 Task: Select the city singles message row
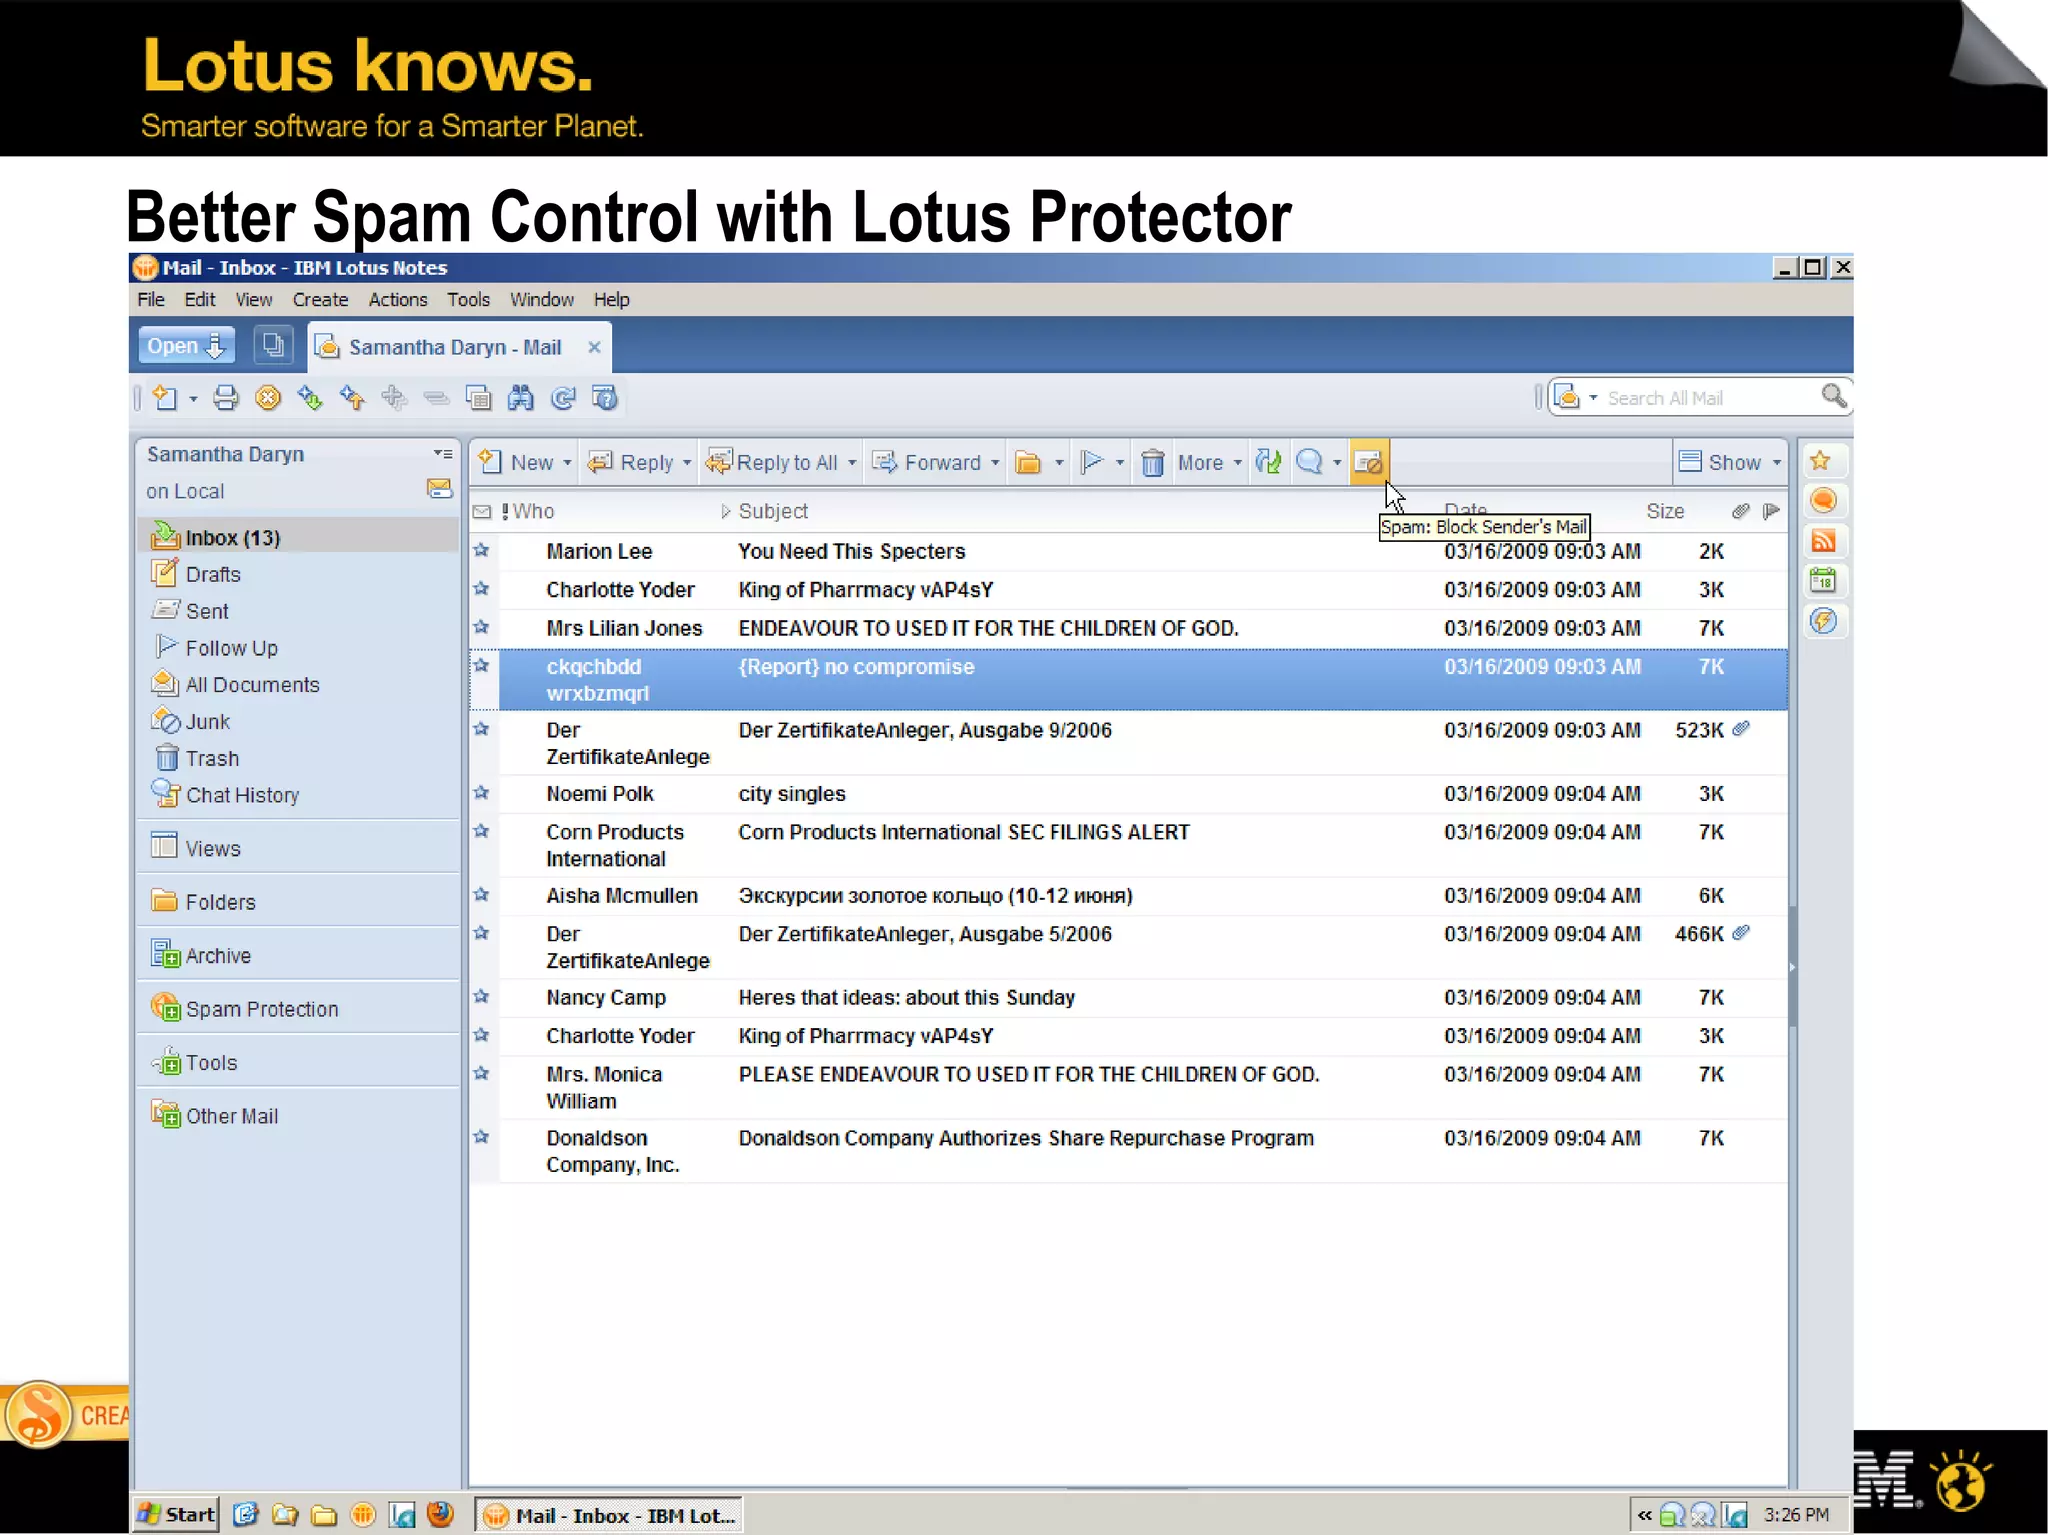1127,794
